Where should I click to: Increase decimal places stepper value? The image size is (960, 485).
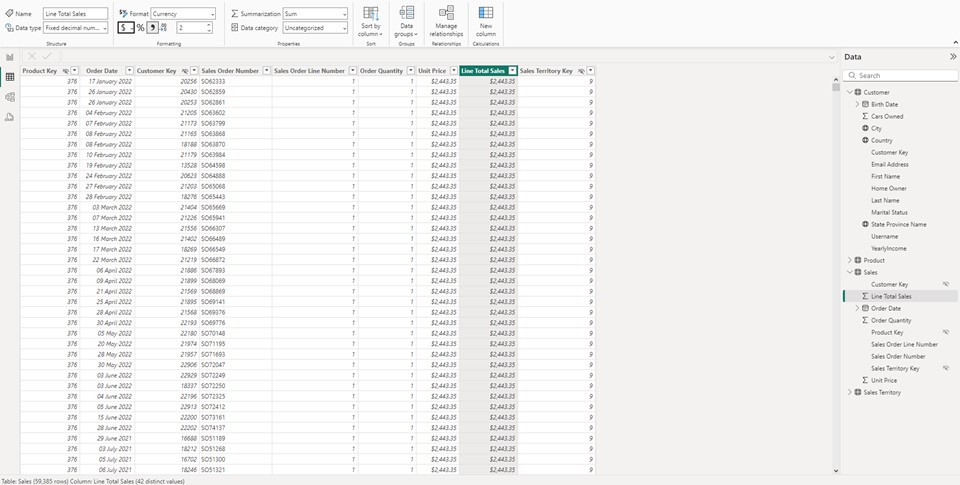point(209,25)
